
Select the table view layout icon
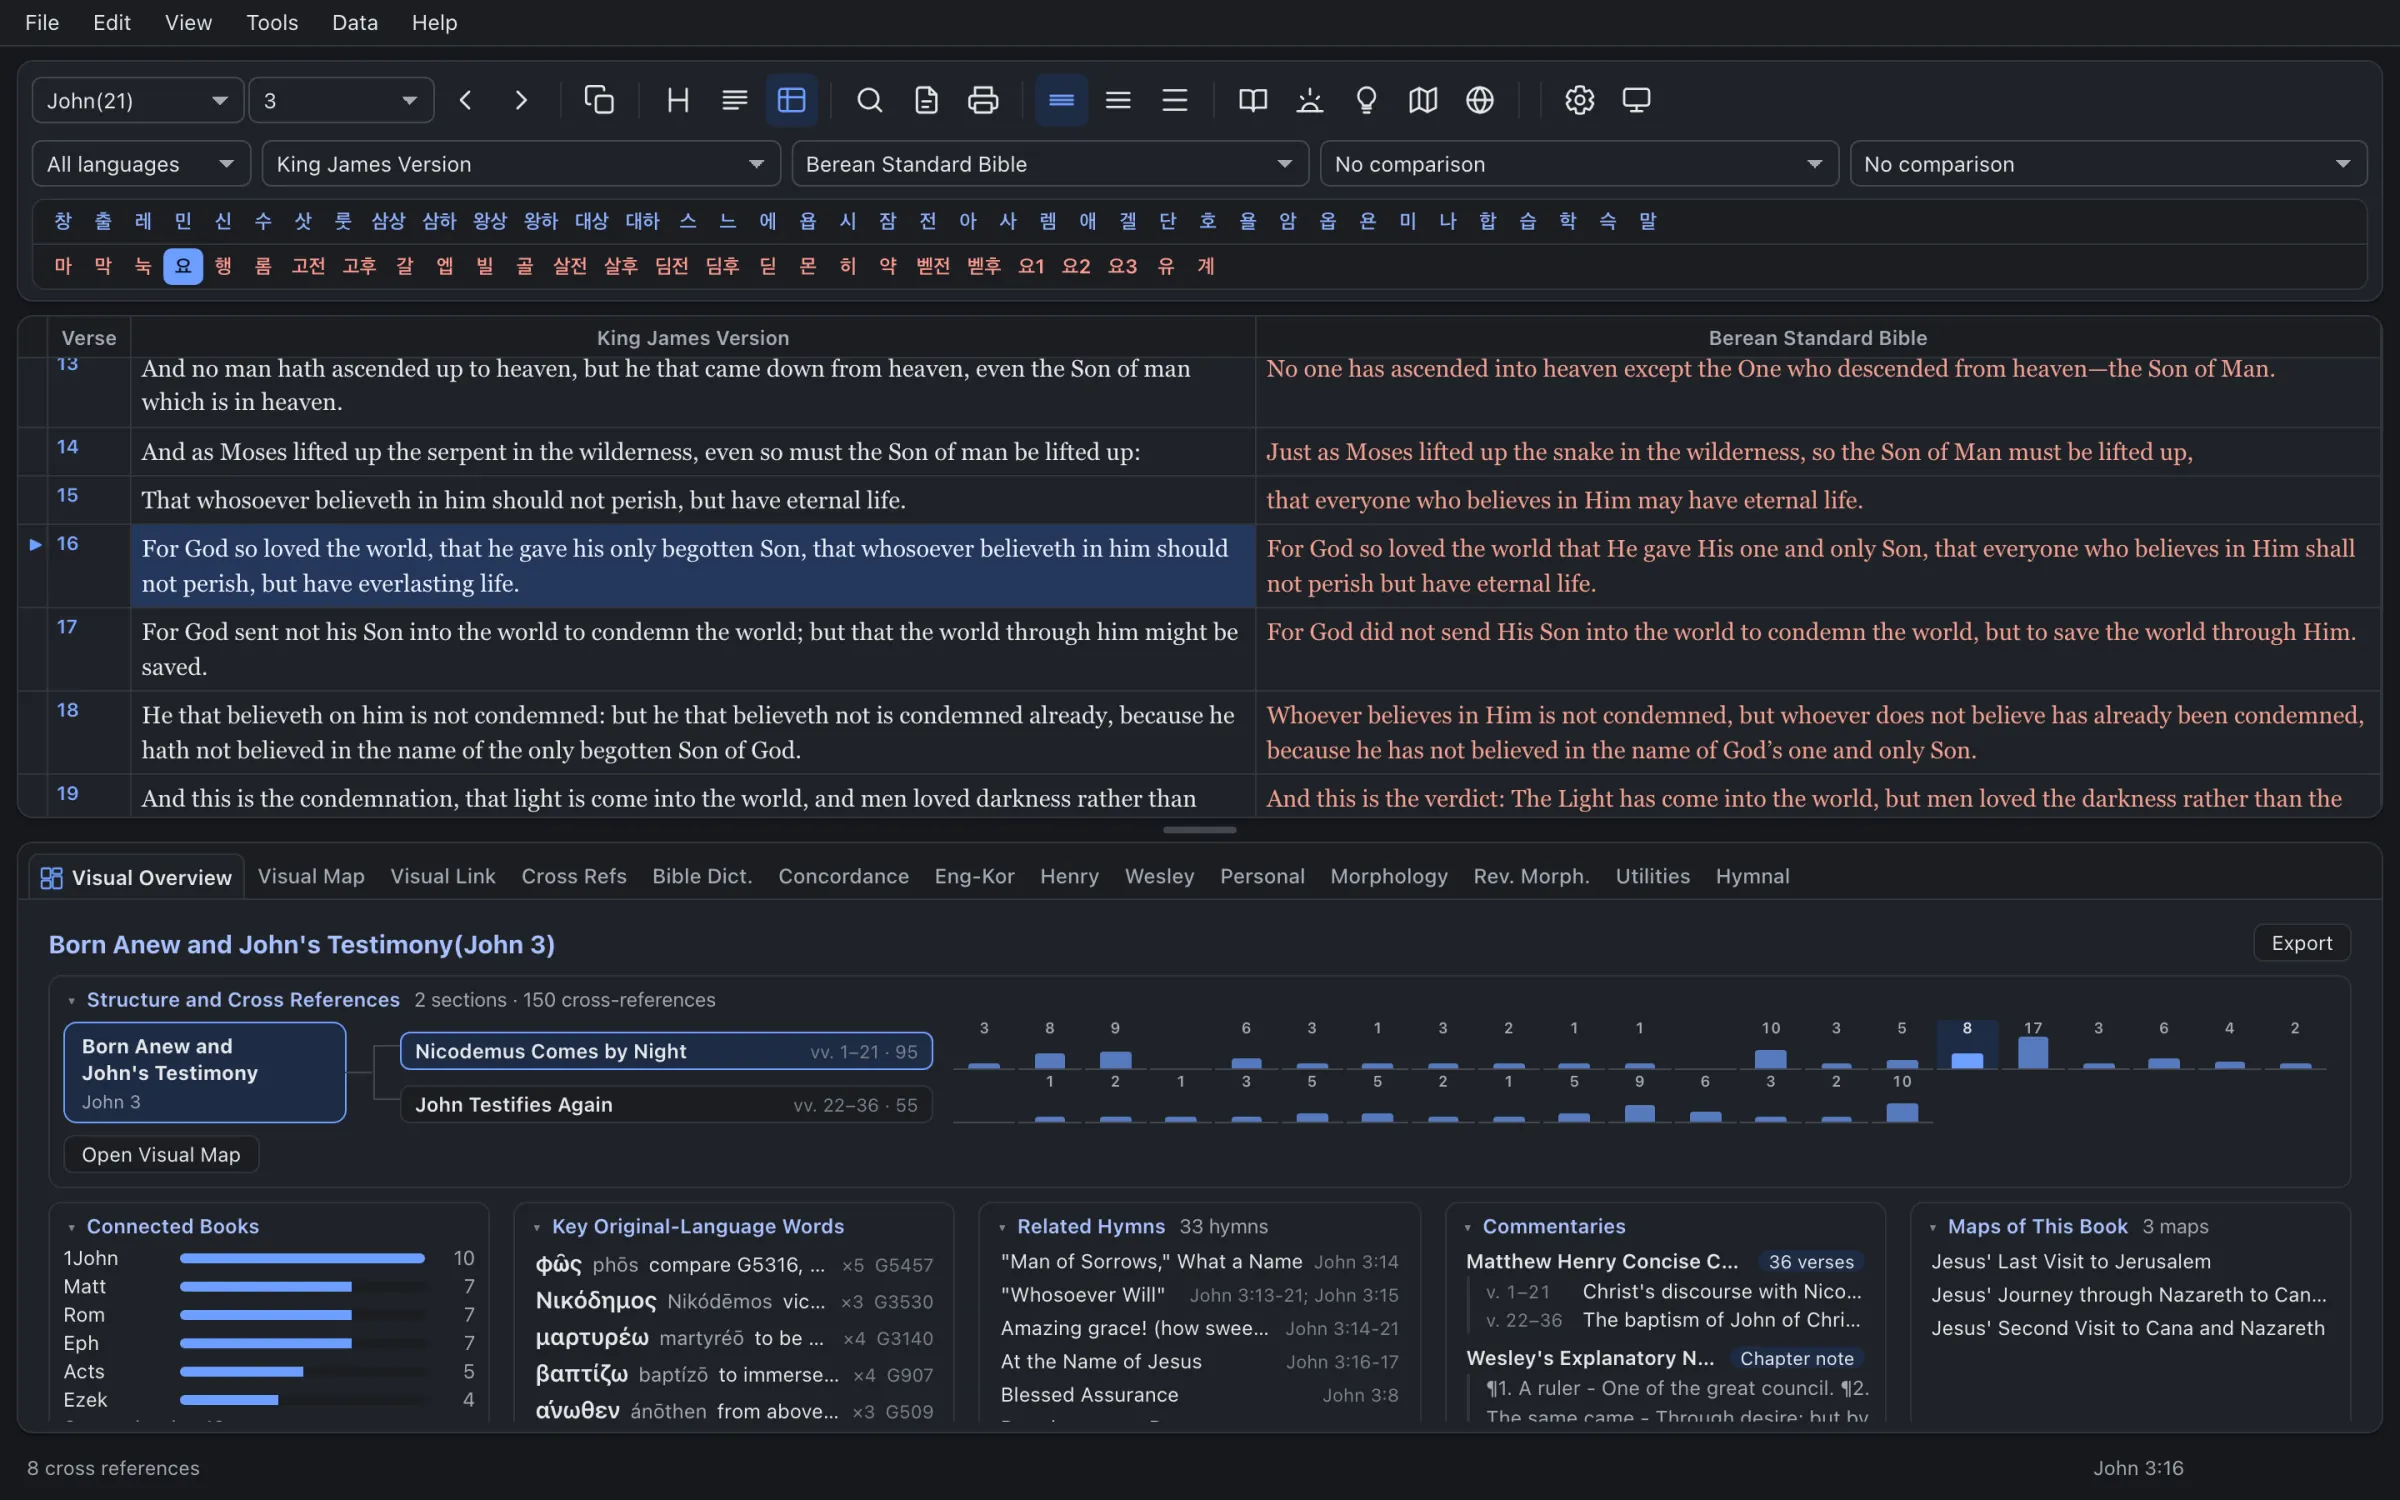791,100
